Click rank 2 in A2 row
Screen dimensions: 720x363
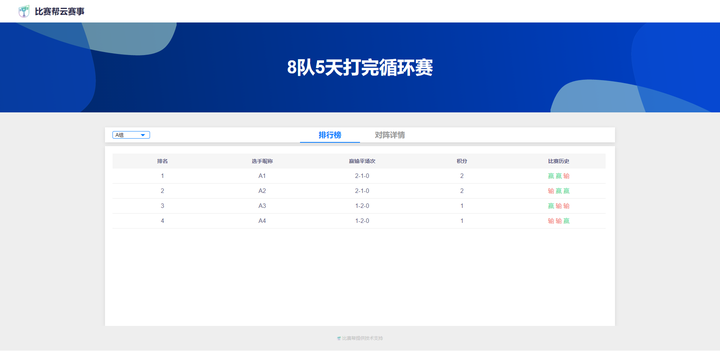coord(162,191)
